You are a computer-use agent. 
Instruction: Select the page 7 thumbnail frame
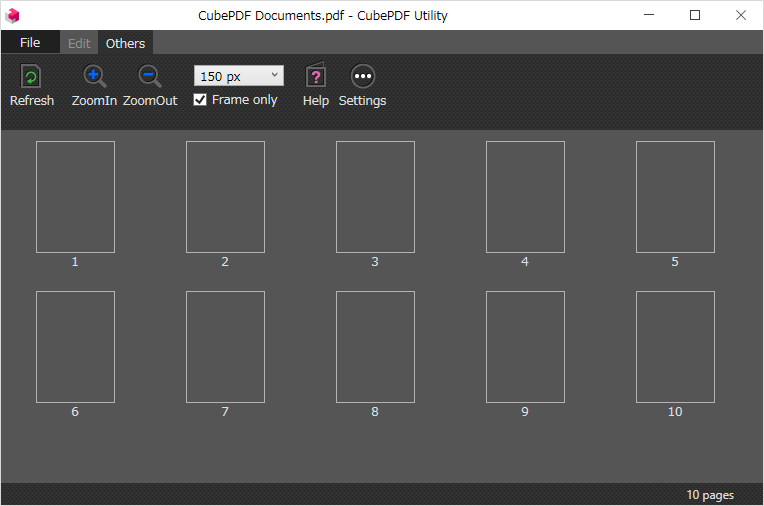(x=226, y=347)
